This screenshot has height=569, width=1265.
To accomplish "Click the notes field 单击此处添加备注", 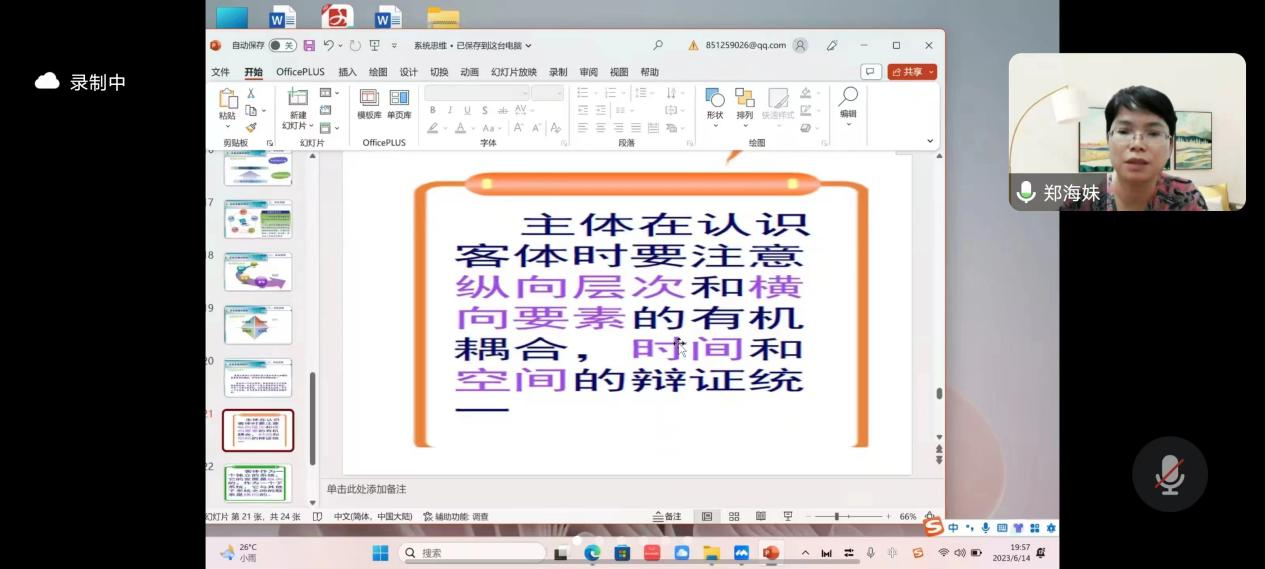I will (367, 489).
